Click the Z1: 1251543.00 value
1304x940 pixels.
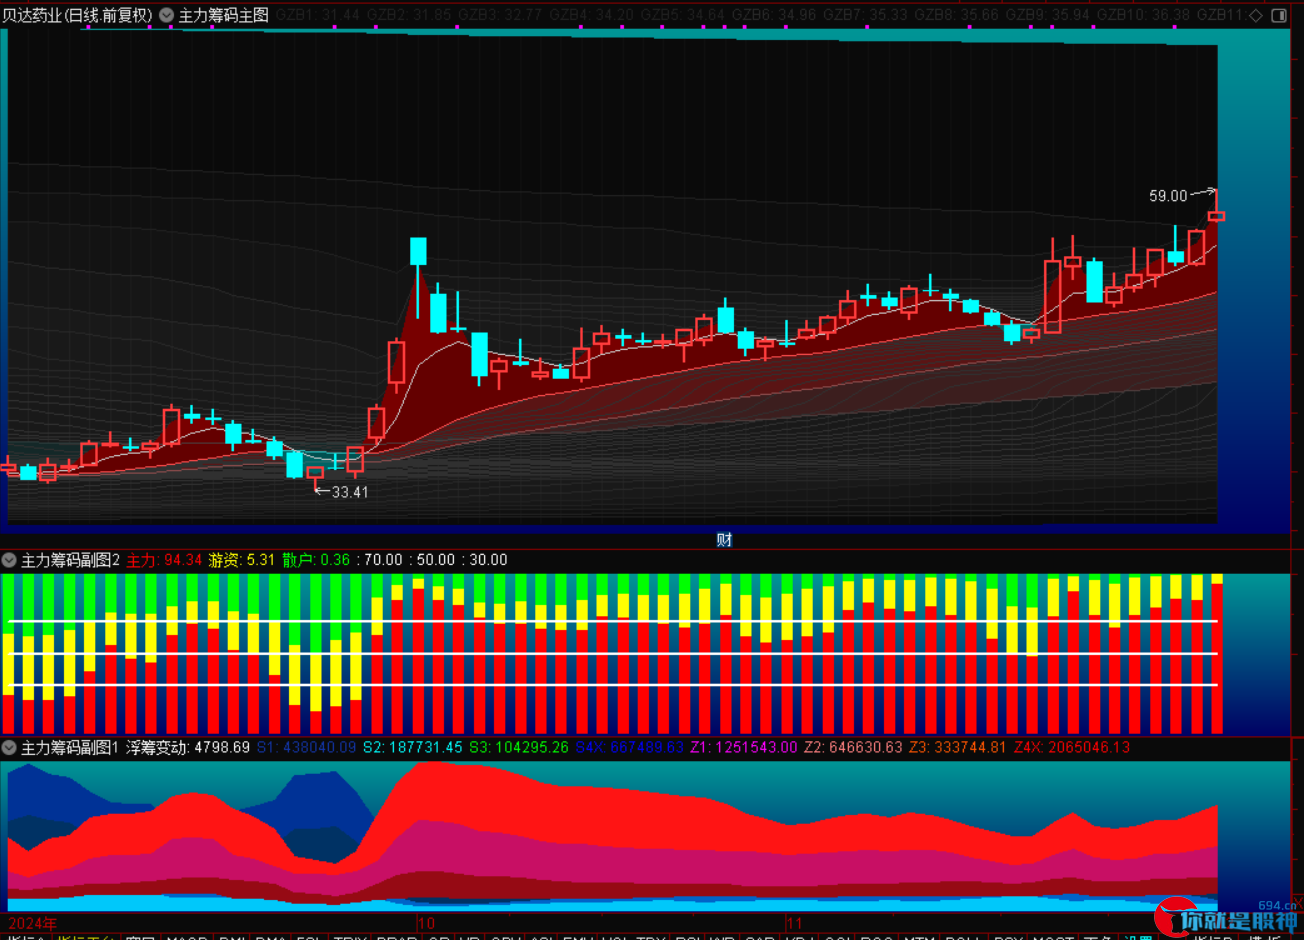(x=743, y=747)
